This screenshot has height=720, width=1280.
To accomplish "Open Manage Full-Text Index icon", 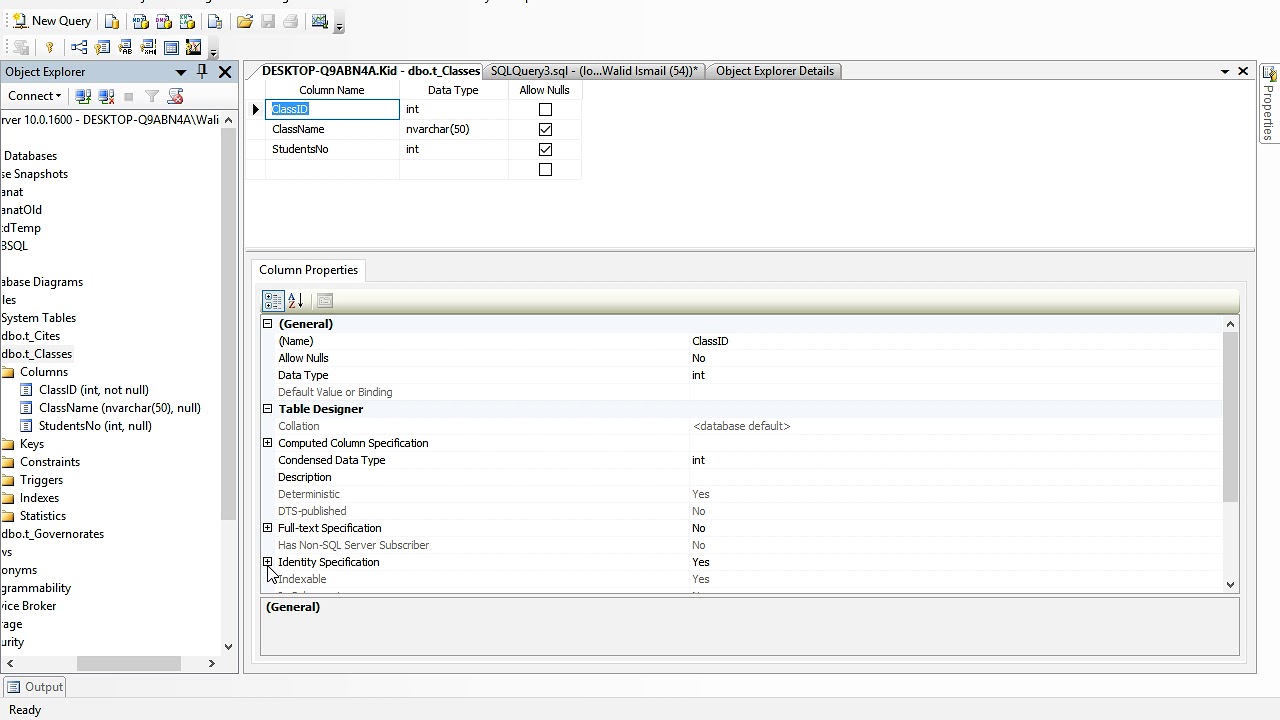I will click(x=125, y=47).
